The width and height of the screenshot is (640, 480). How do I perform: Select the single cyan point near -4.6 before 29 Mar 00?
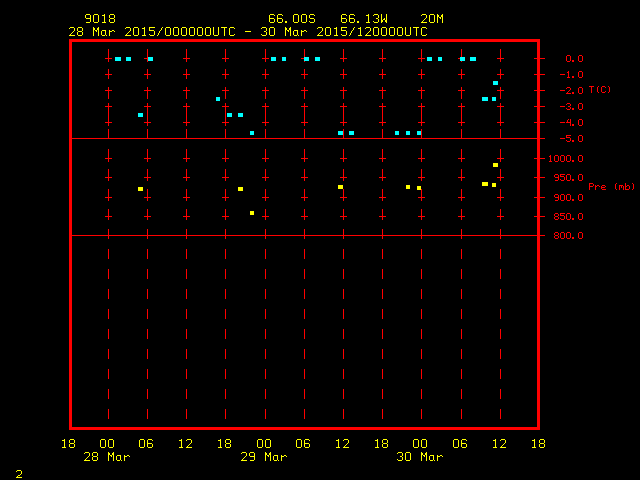(252, 133)
